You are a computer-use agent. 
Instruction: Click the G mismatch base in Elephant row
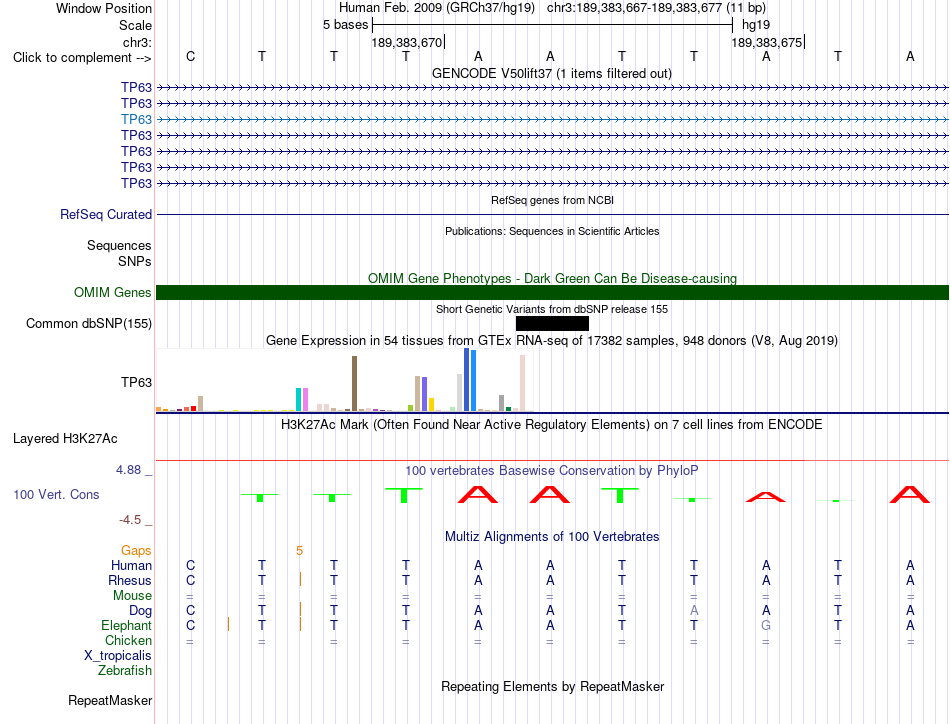coord(766,625)
